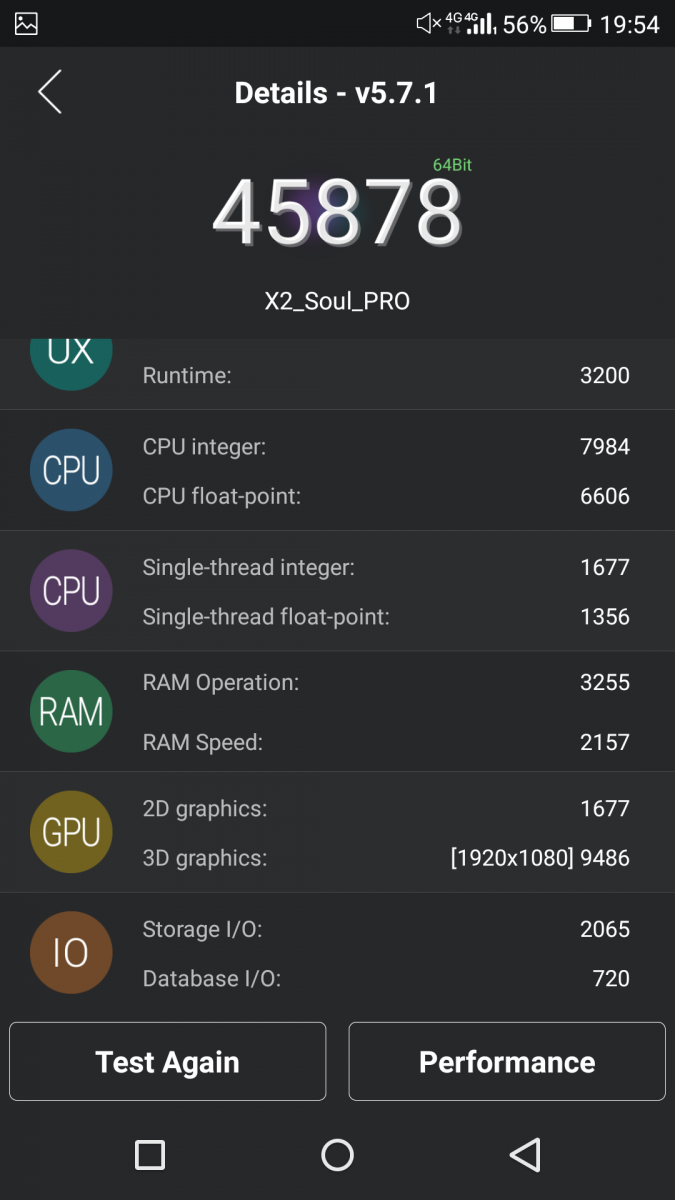
Task: Select the 3D graphics result row
Action: [x=386, y=858]
